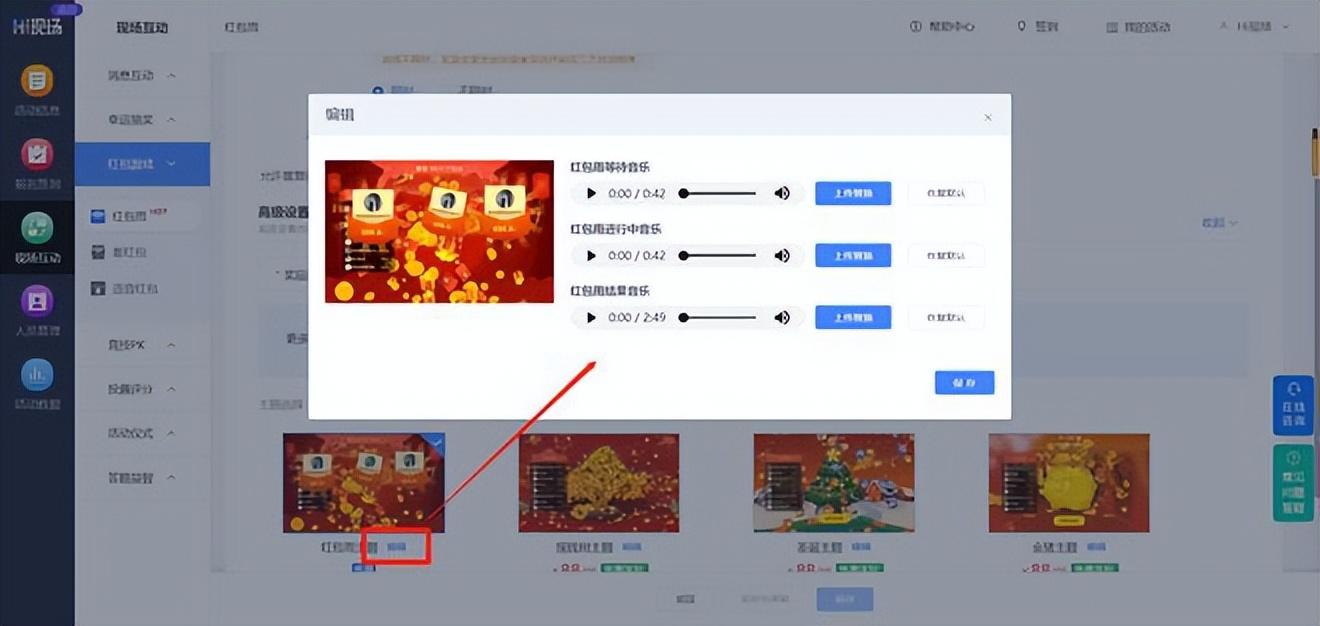Viewport: 1320px width, 626px height.
Task: Open the purple person icon in left sidebar
Action: [x=37, y=301]
